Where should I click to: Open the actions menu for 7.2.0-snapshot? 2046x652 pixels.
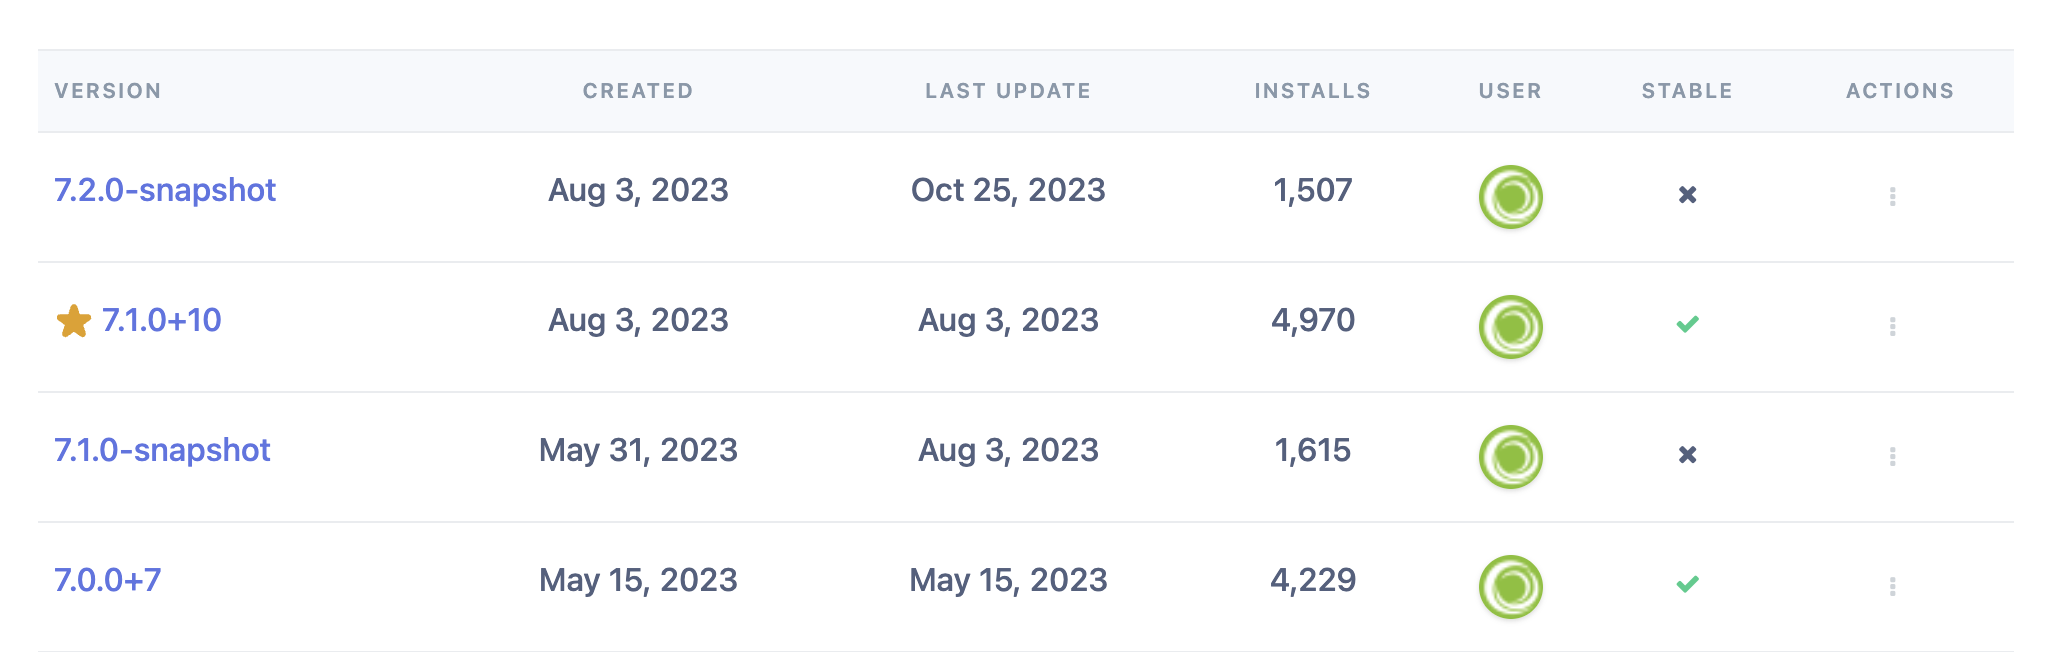pyautogui.click(x=1892, y=197)
